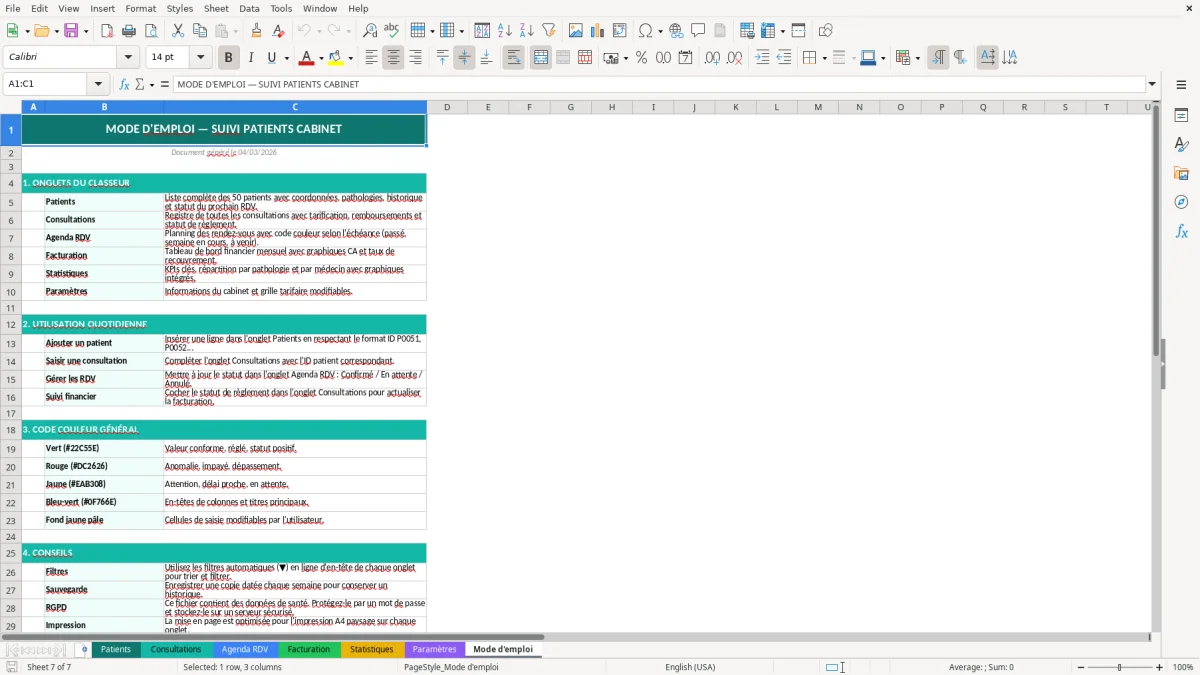Viewport: 1200px width, 675px height.
Task: Export directly as PDF icon
Action: 106,31
